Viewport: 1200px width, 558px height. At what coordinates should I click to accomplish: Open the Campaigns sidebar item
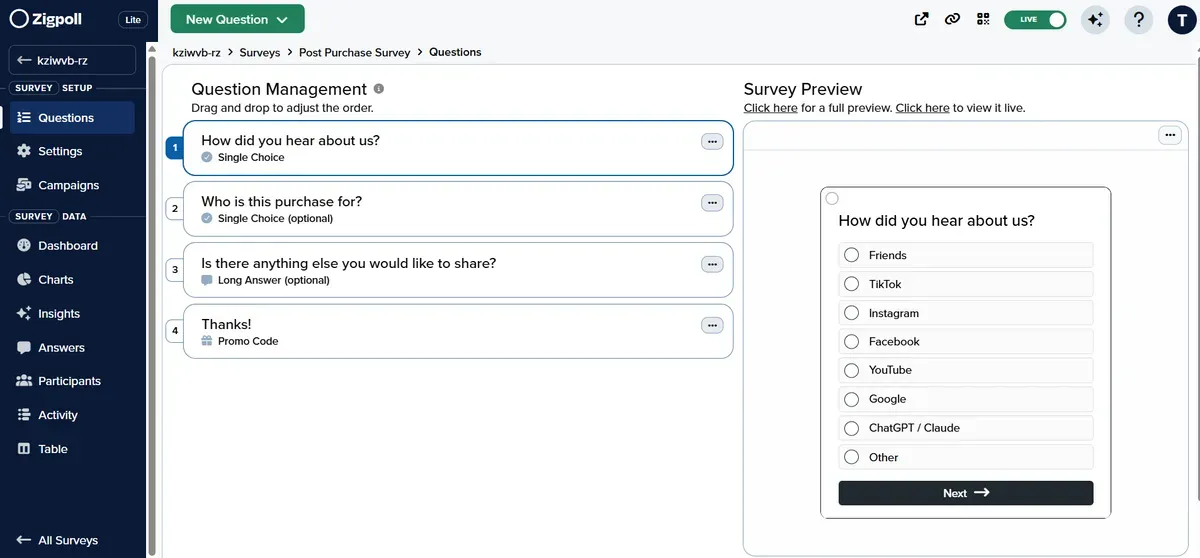72,185
